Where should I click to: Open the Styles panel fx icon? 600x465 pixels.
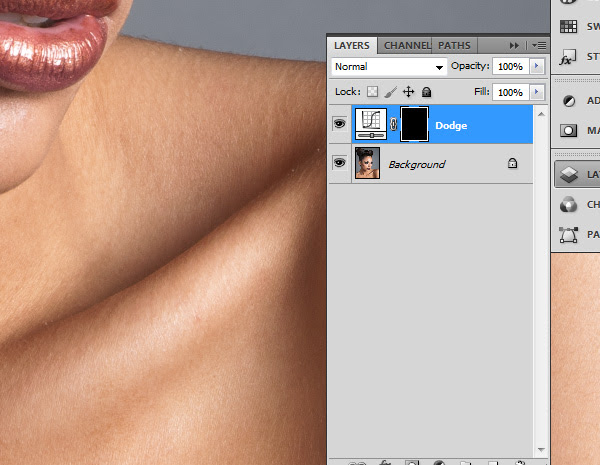[x=569, y=56]
